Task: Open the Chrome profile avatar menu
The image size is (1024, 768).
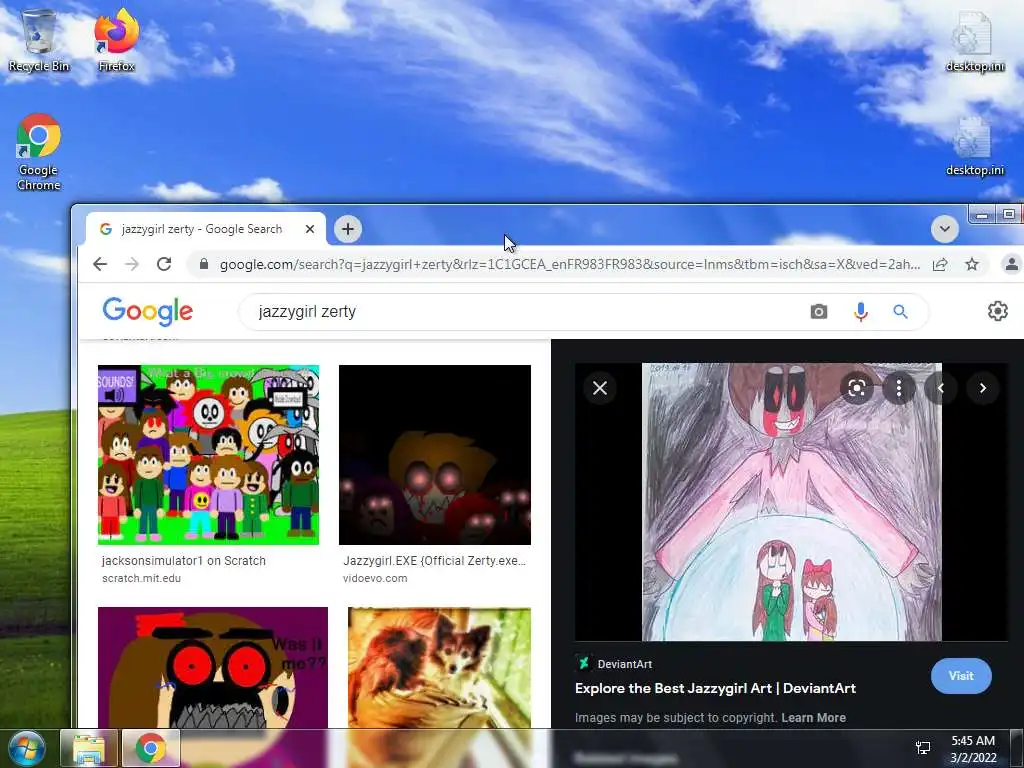Action: [x=1011, y=264]
